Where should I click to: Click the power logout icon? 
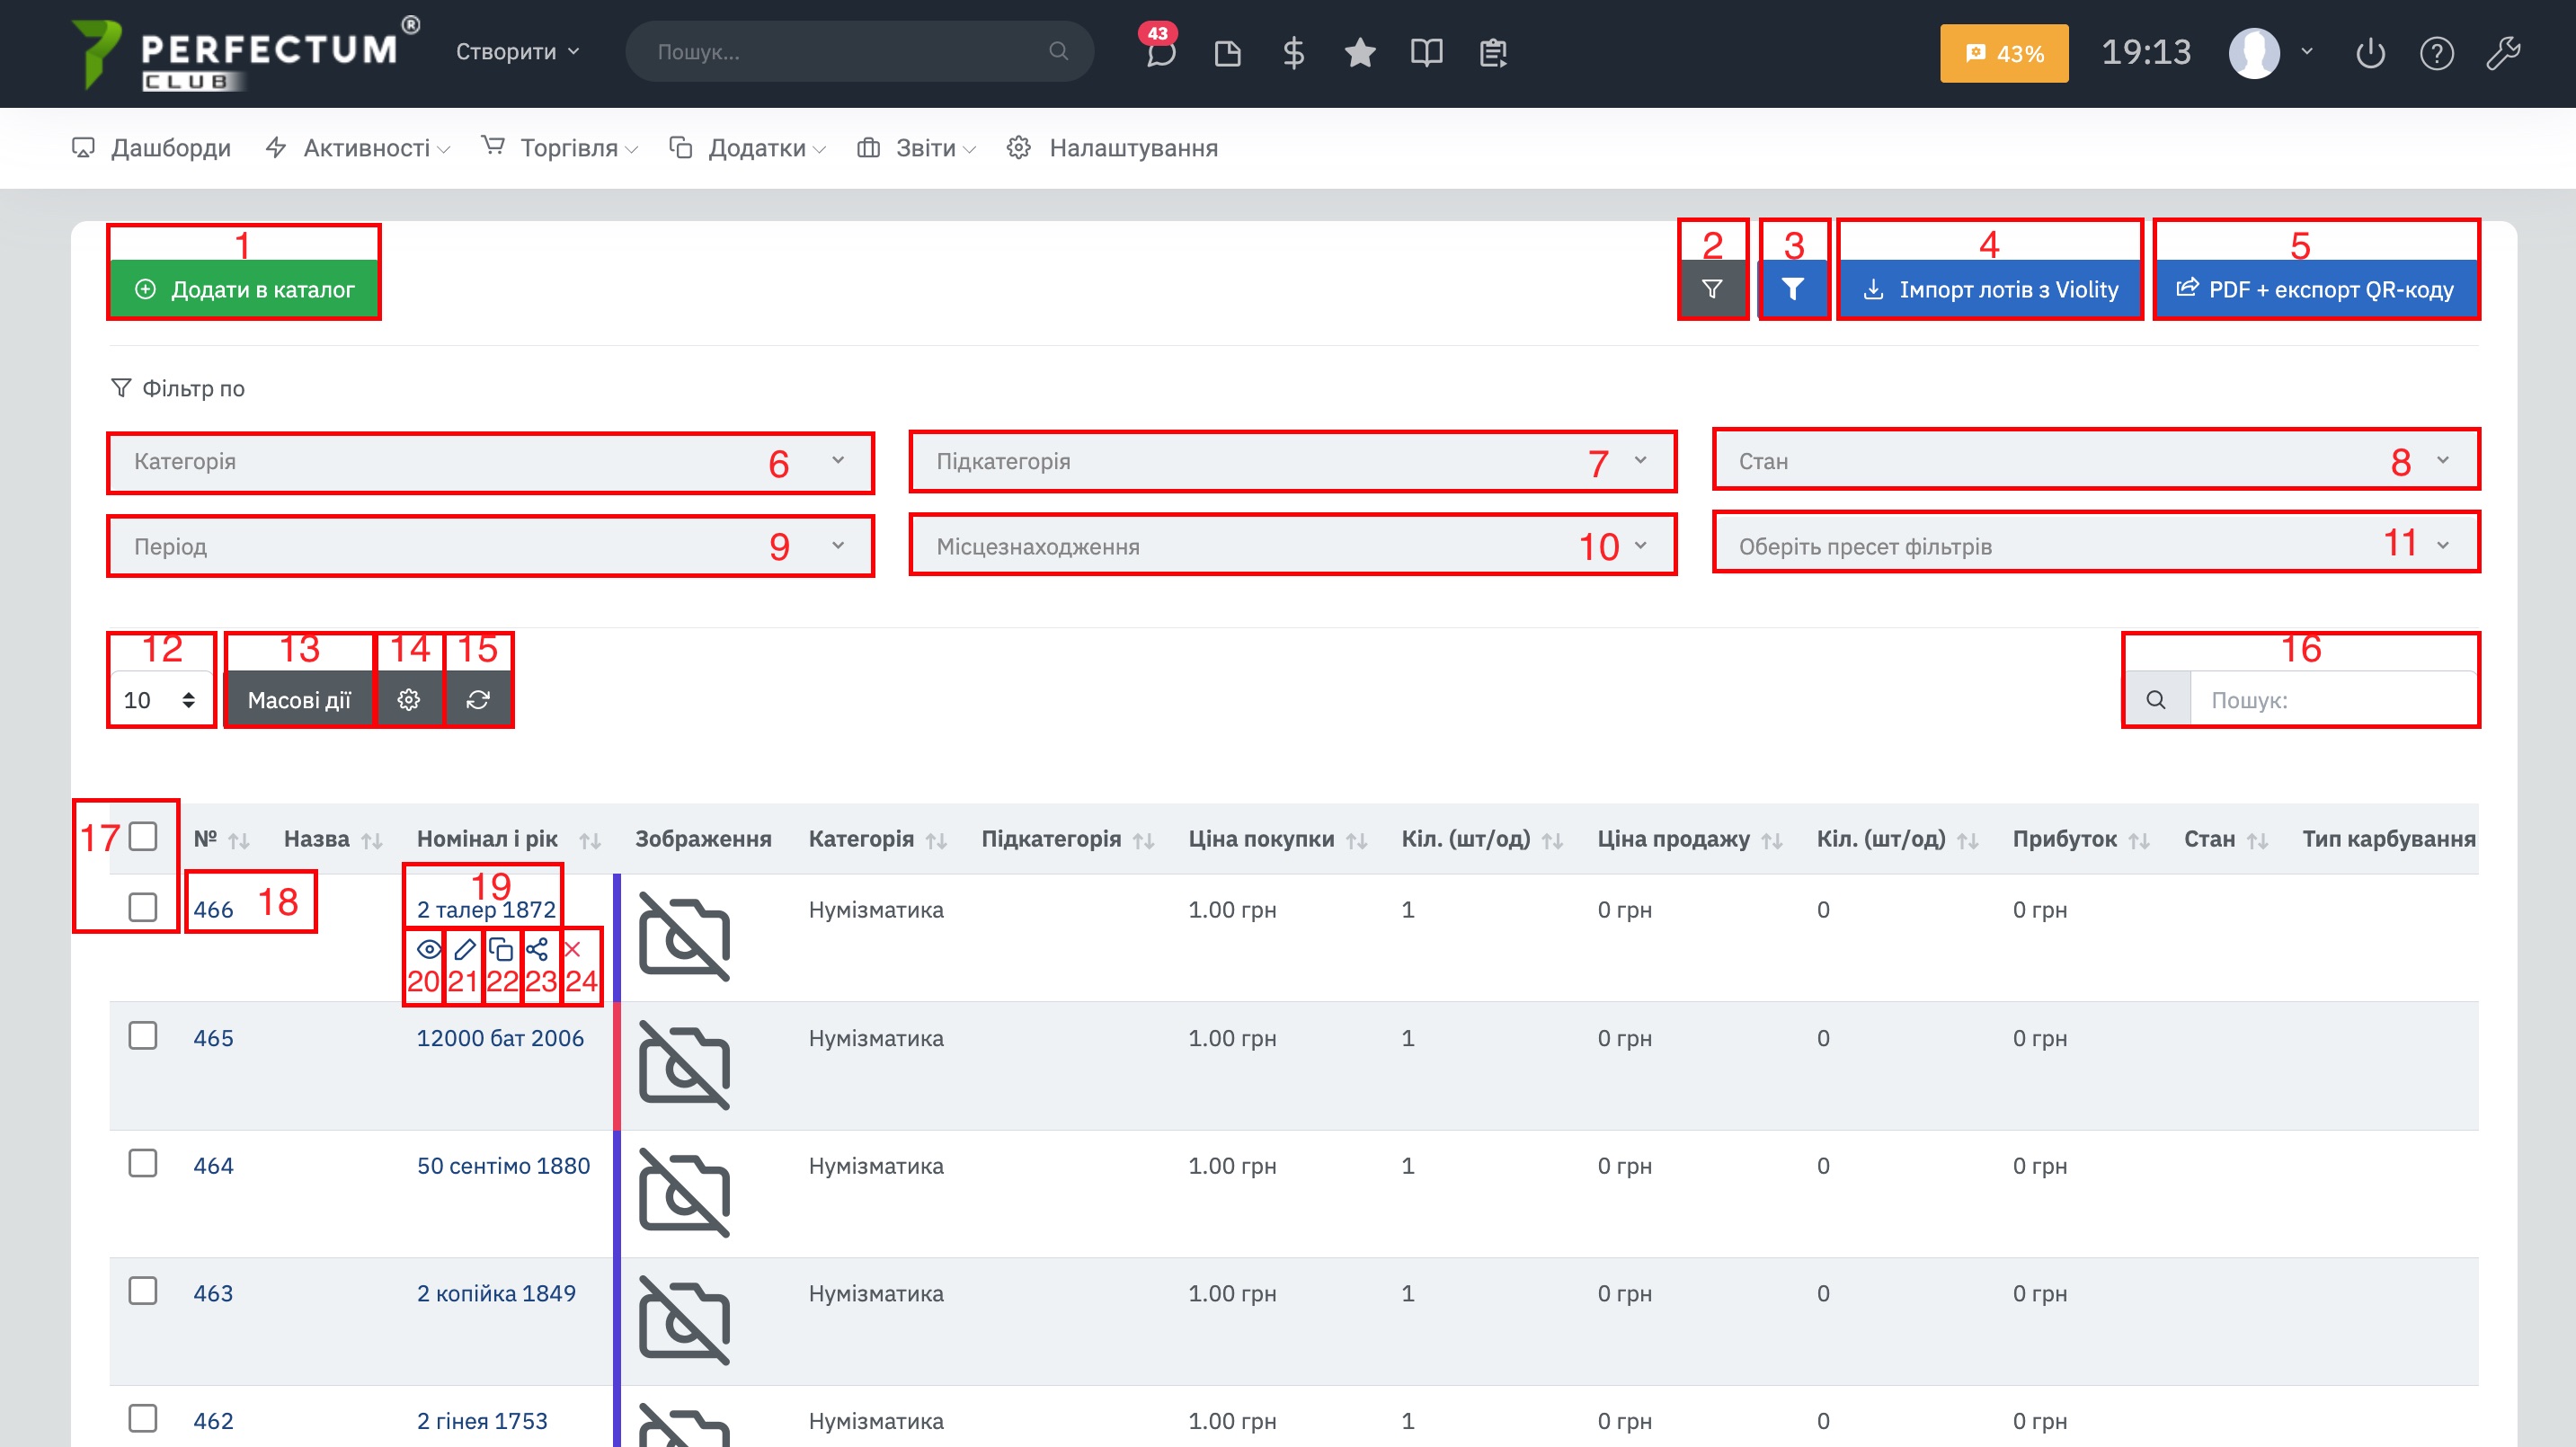point(2370,52)
